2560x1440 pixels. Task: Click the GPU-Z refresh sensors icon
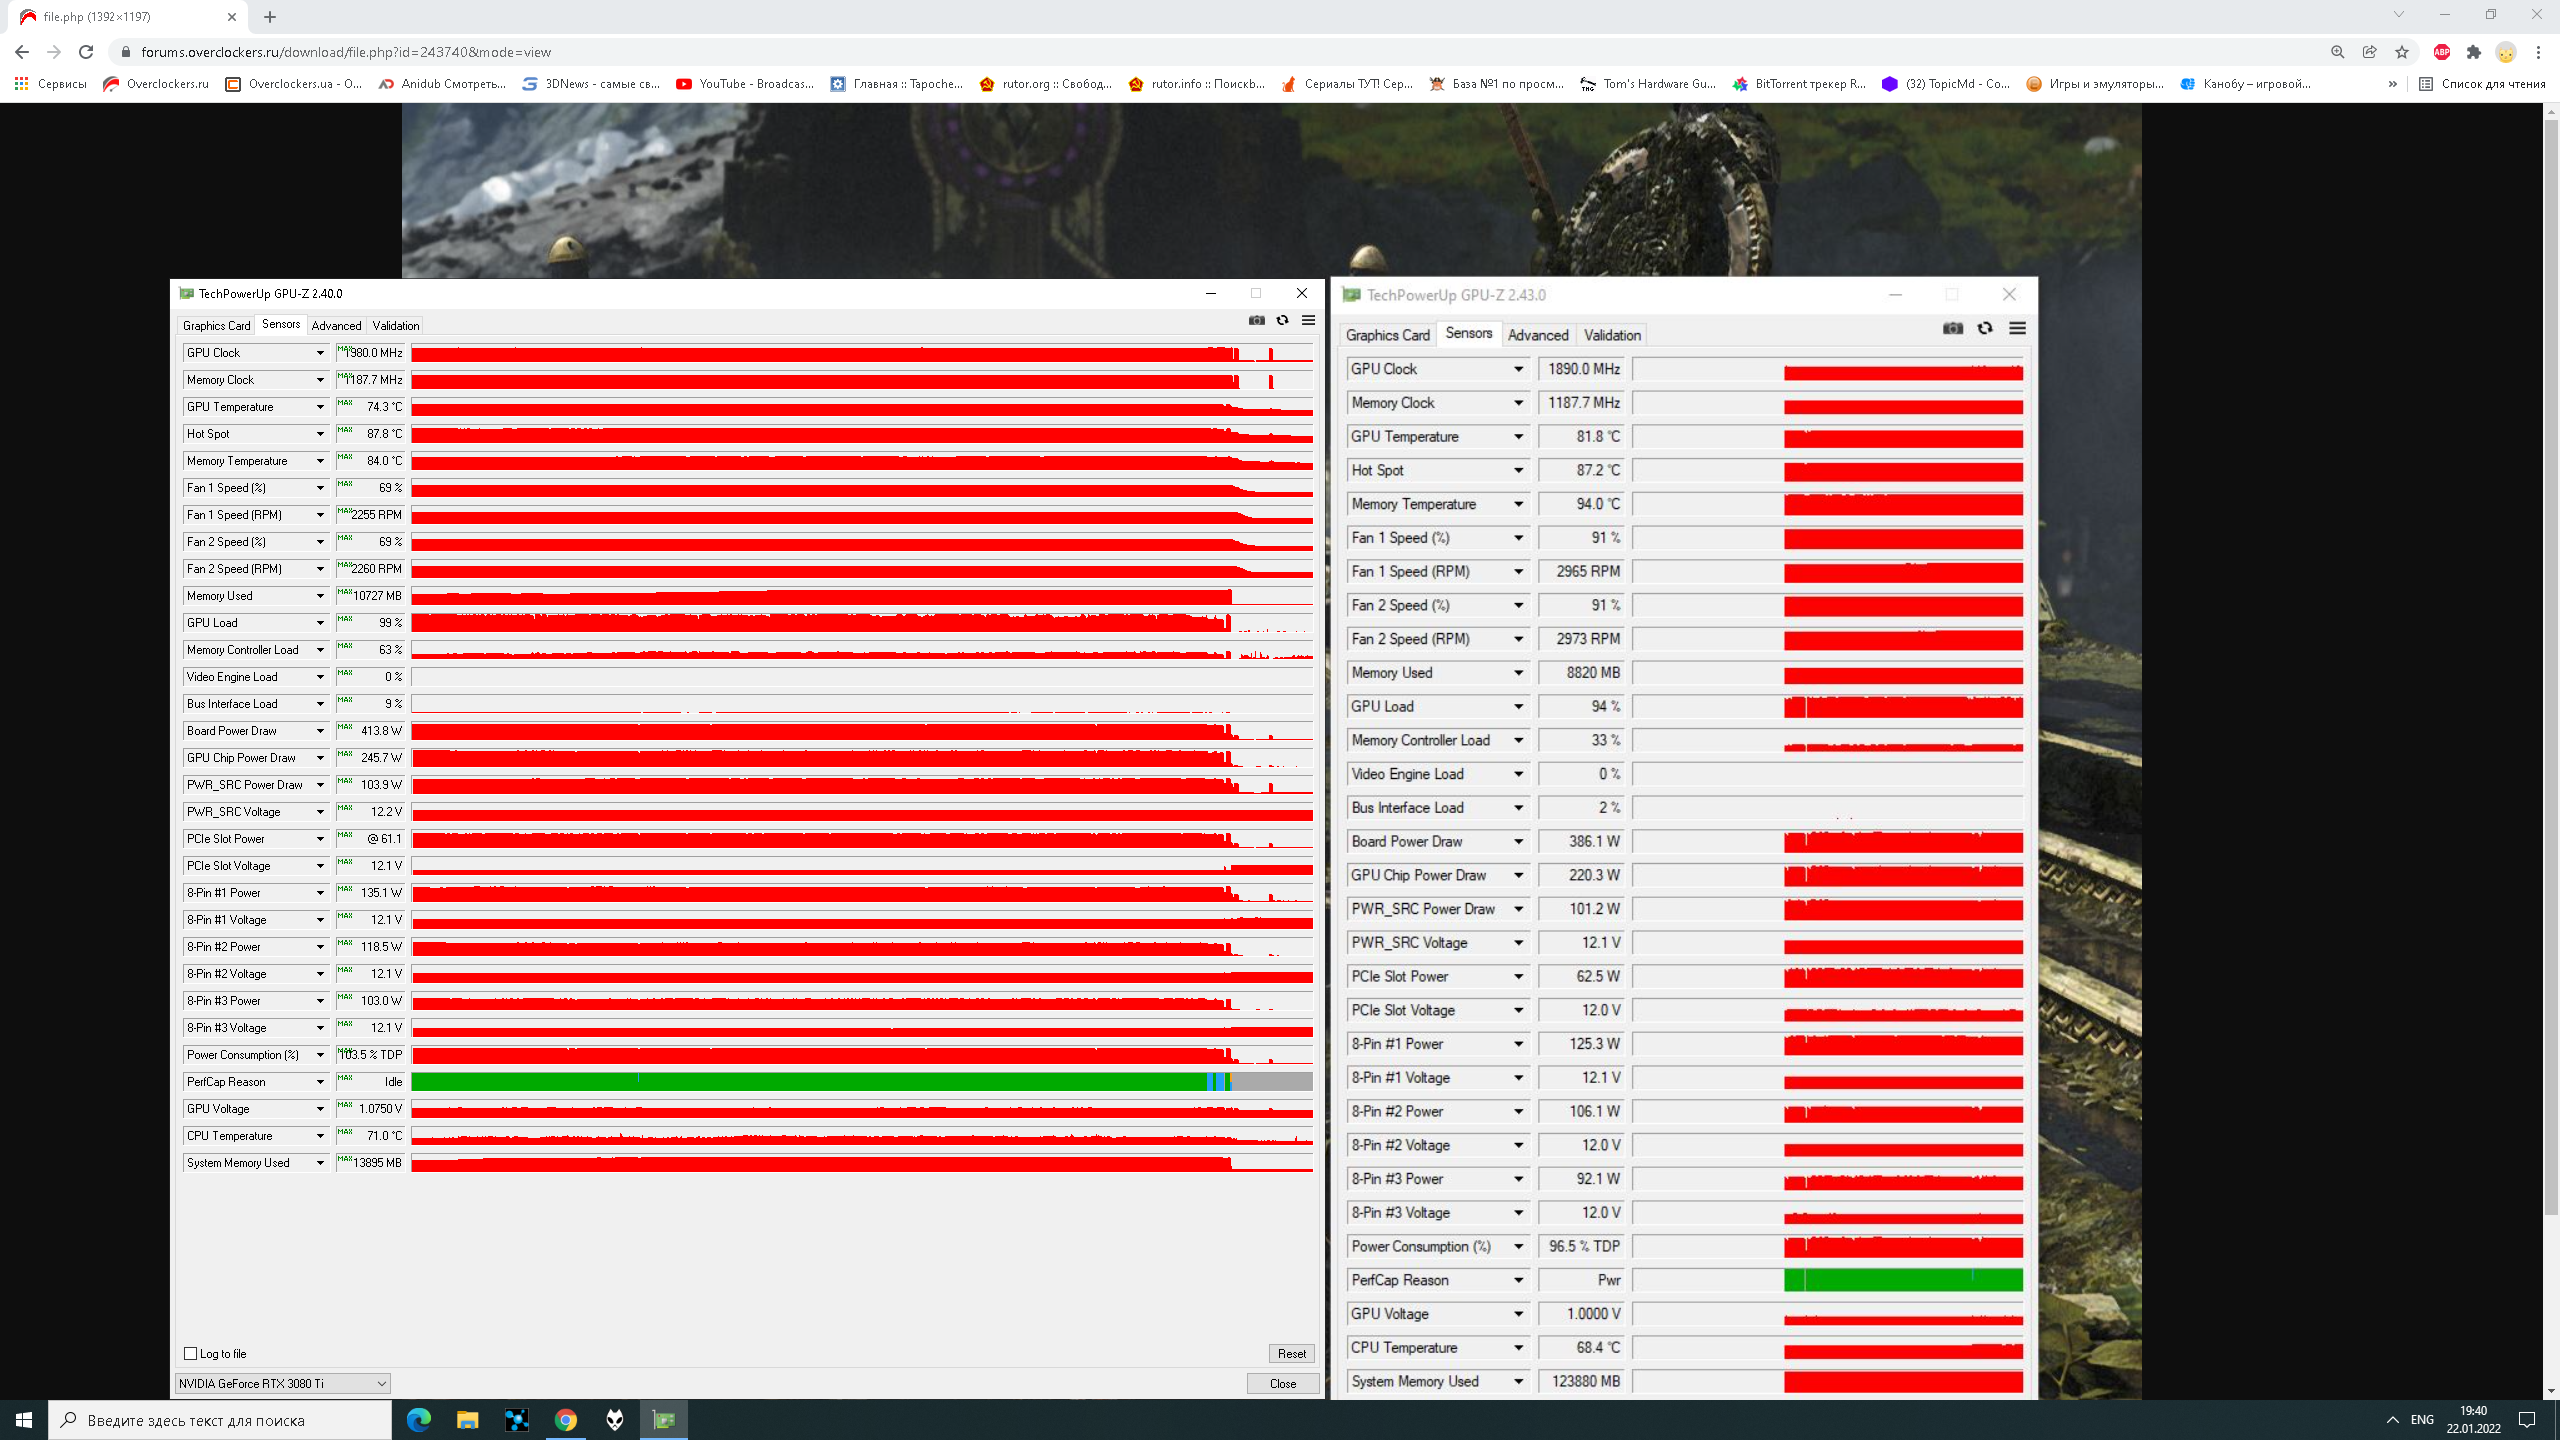(1282, 320)
